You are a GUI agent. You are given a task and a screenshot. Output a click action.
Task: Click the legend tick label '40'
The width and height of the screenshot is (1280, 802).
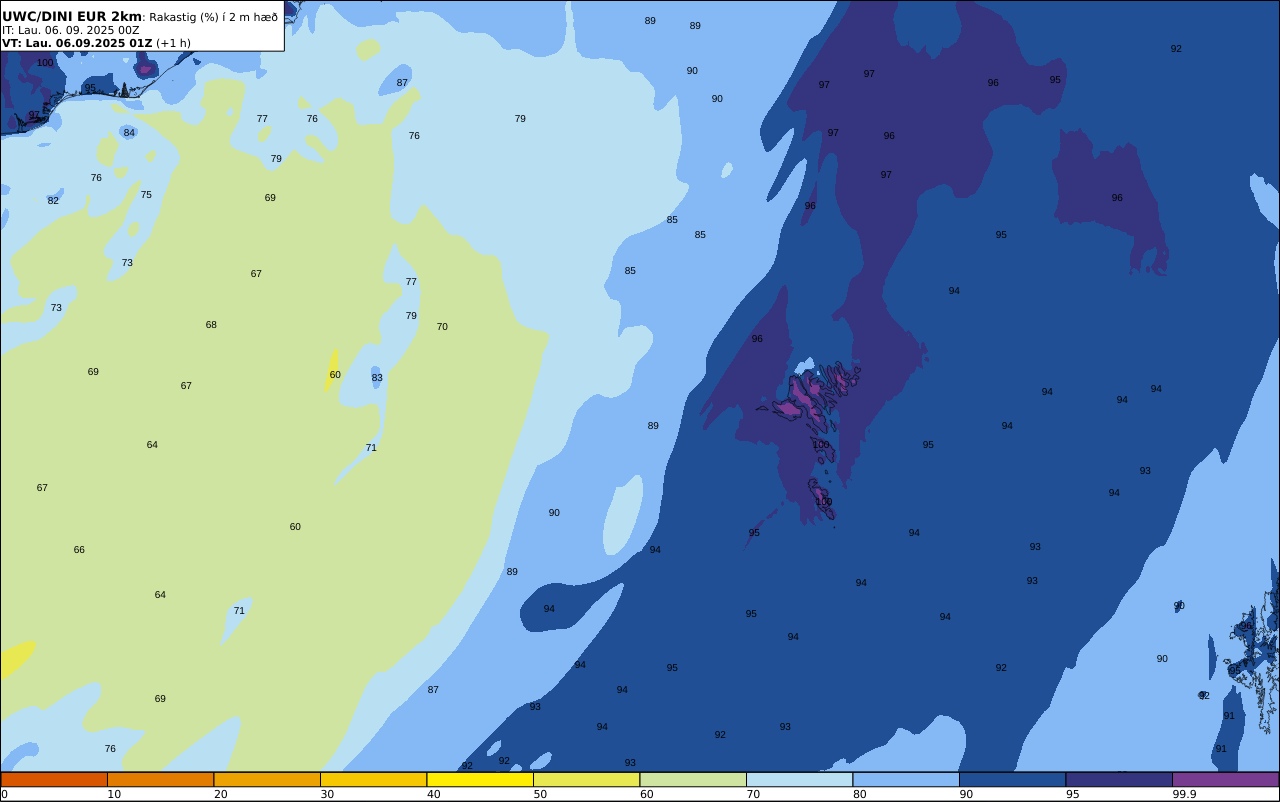point(433,794)
